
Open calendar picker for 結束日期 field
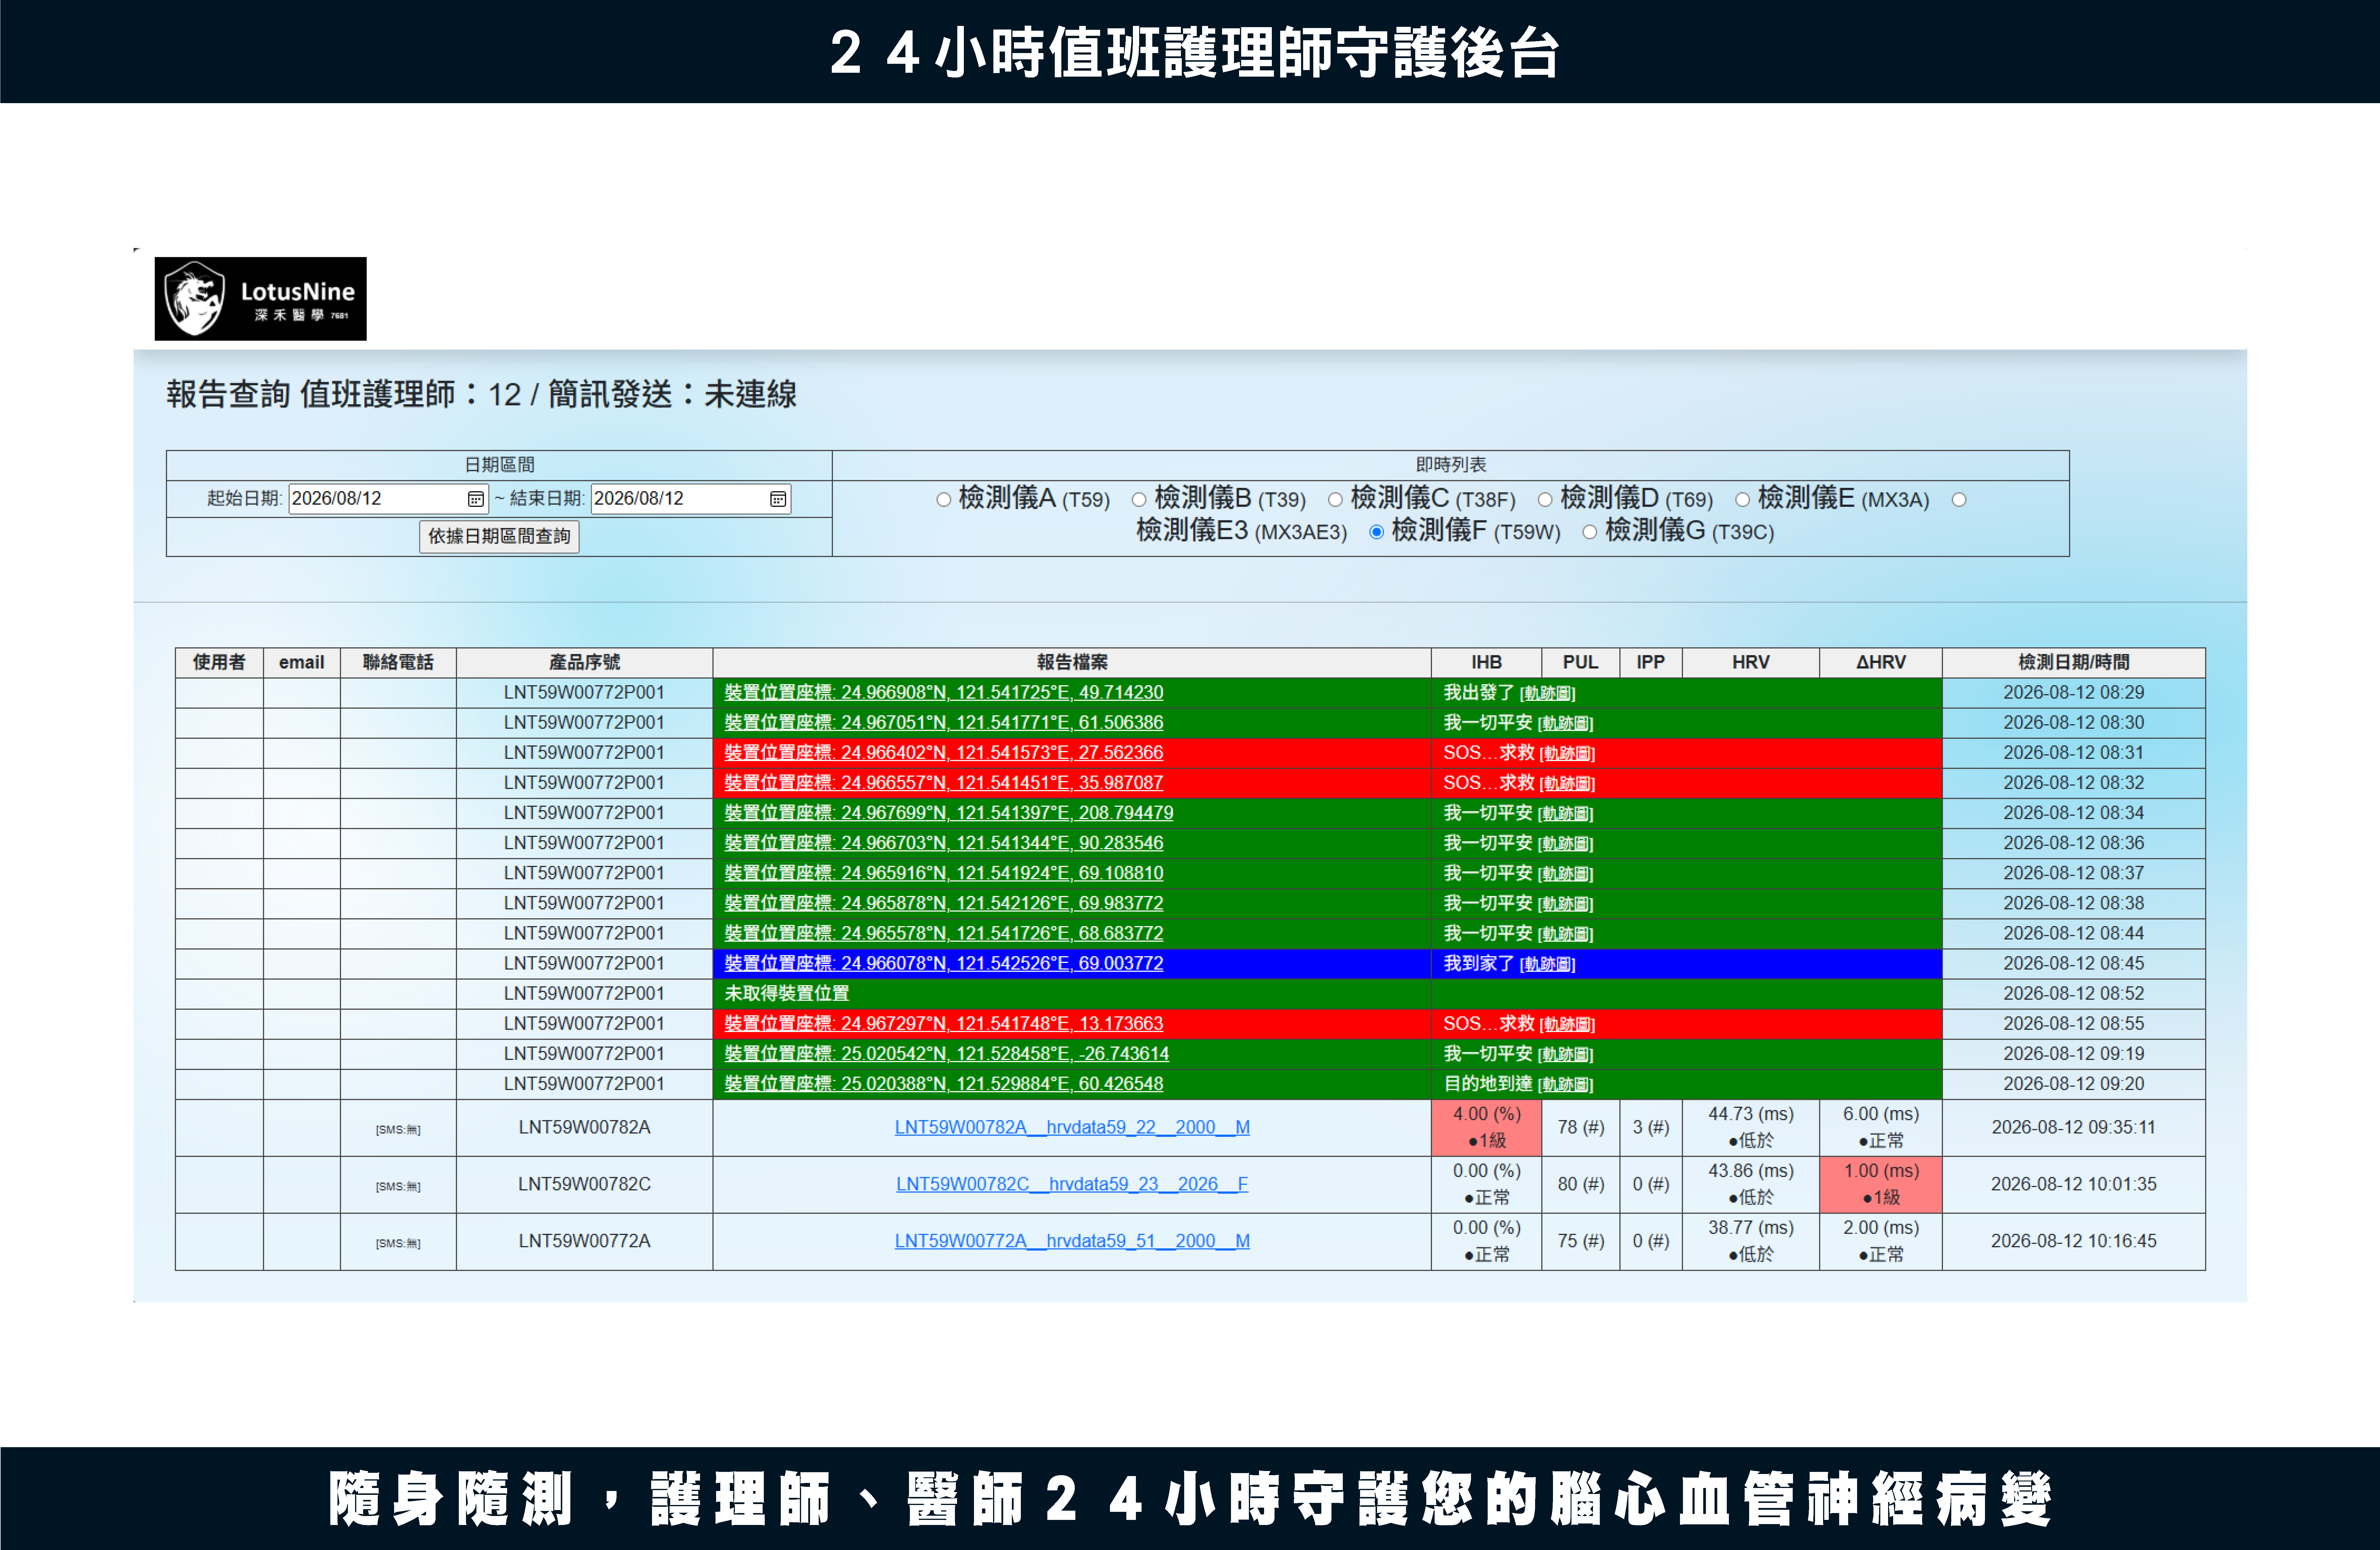tap(778, 499)
